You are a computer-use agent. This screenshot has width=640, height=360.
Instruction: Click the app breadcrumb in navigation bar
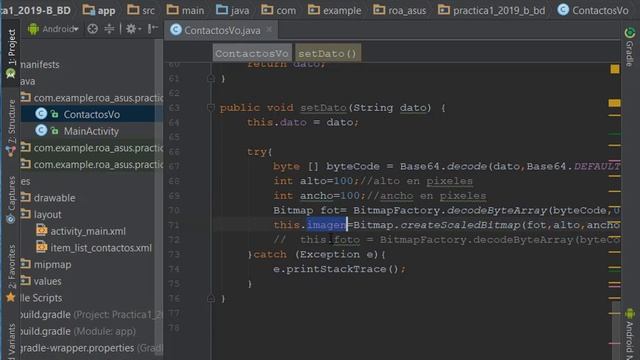(99, 10)
